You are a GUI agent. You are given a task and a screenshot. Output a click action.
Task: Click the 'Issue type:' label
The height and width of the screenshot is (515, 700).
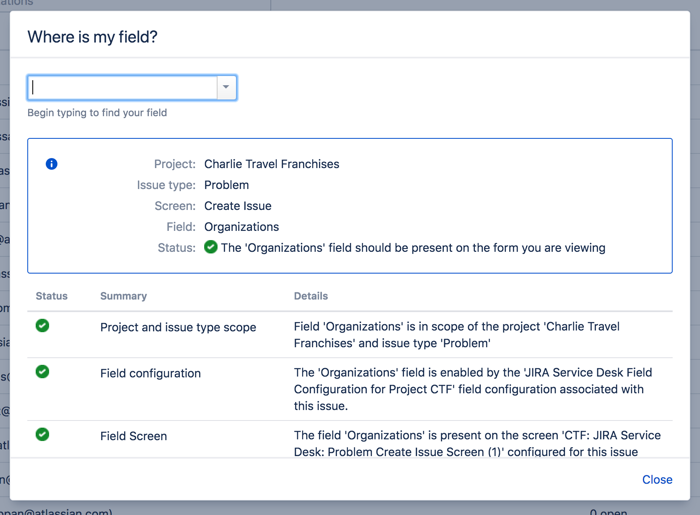tap(166, 185)
